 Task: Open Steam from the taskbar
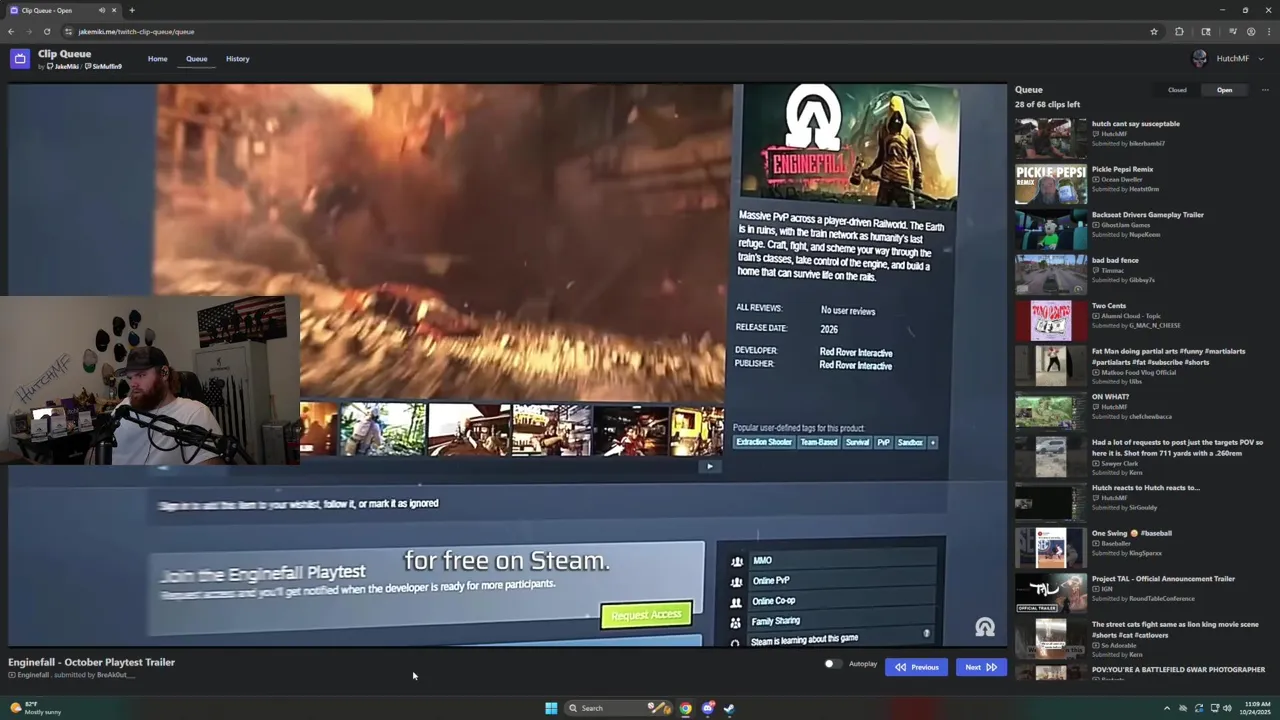[x=729, y=708]
